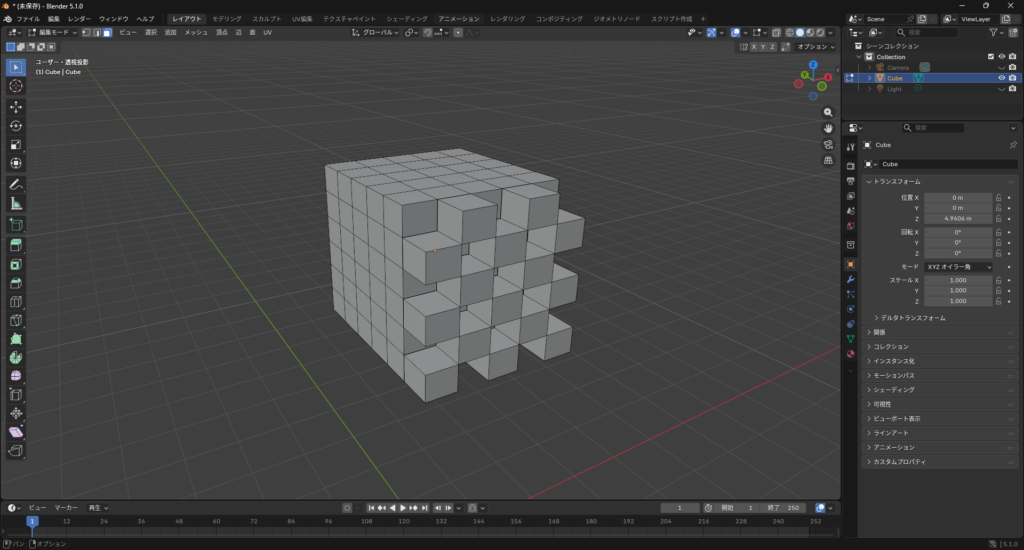
Task: Enable X-ray toggle in viewport header
Action: click(x=776, y=33)
